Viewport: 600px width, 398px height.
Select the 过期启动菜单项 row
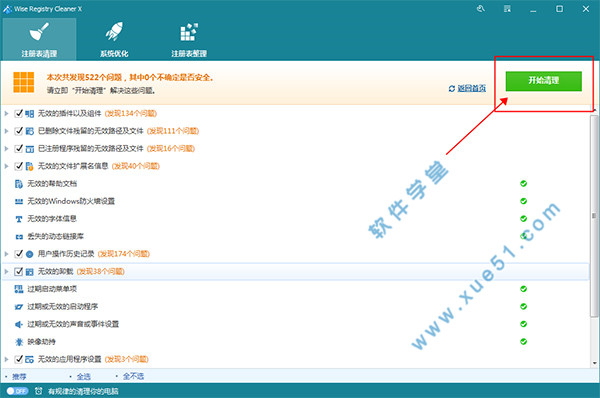click(x=295, y=289)
